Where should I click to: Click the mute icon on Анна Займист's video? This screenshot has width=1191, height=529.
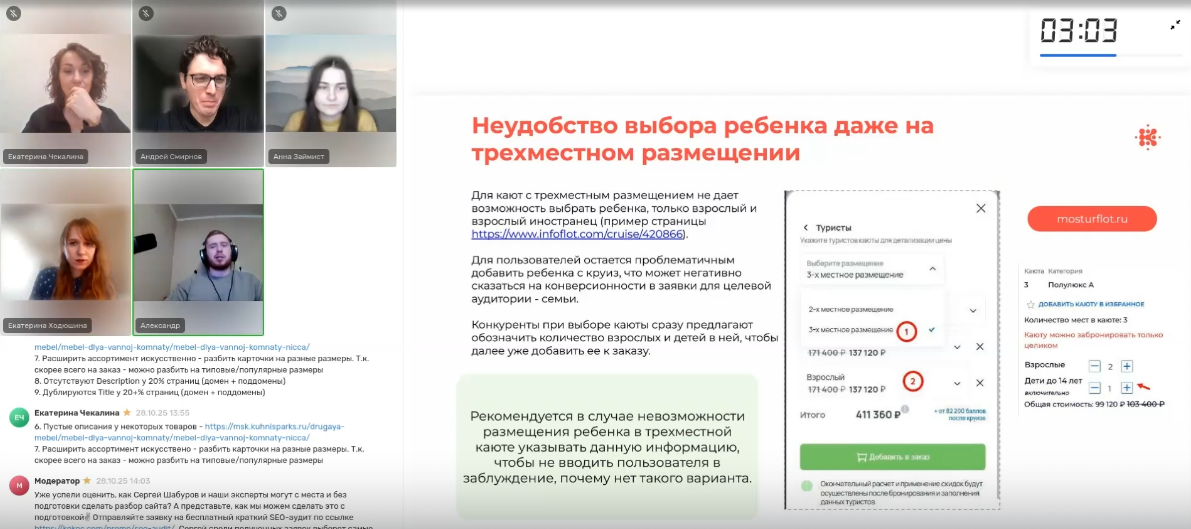click(280, 13)
